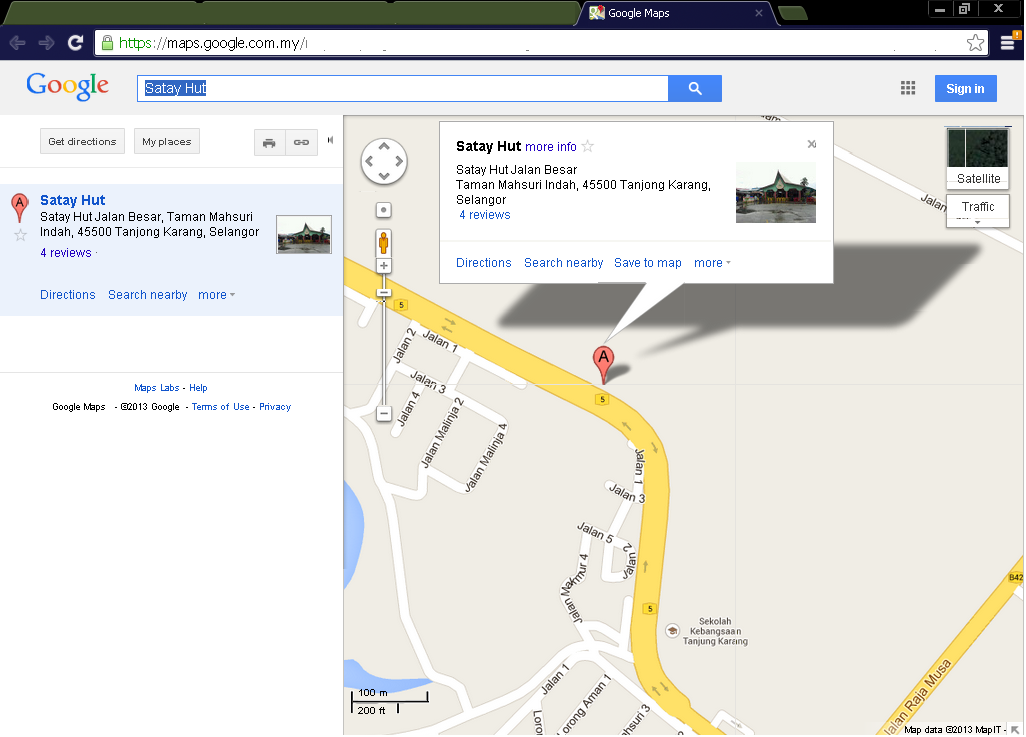The width and height of the screenshot is (1026, 737).
Task: Open '4 reviews' link in the sidebar
Action: coord(66,253)
